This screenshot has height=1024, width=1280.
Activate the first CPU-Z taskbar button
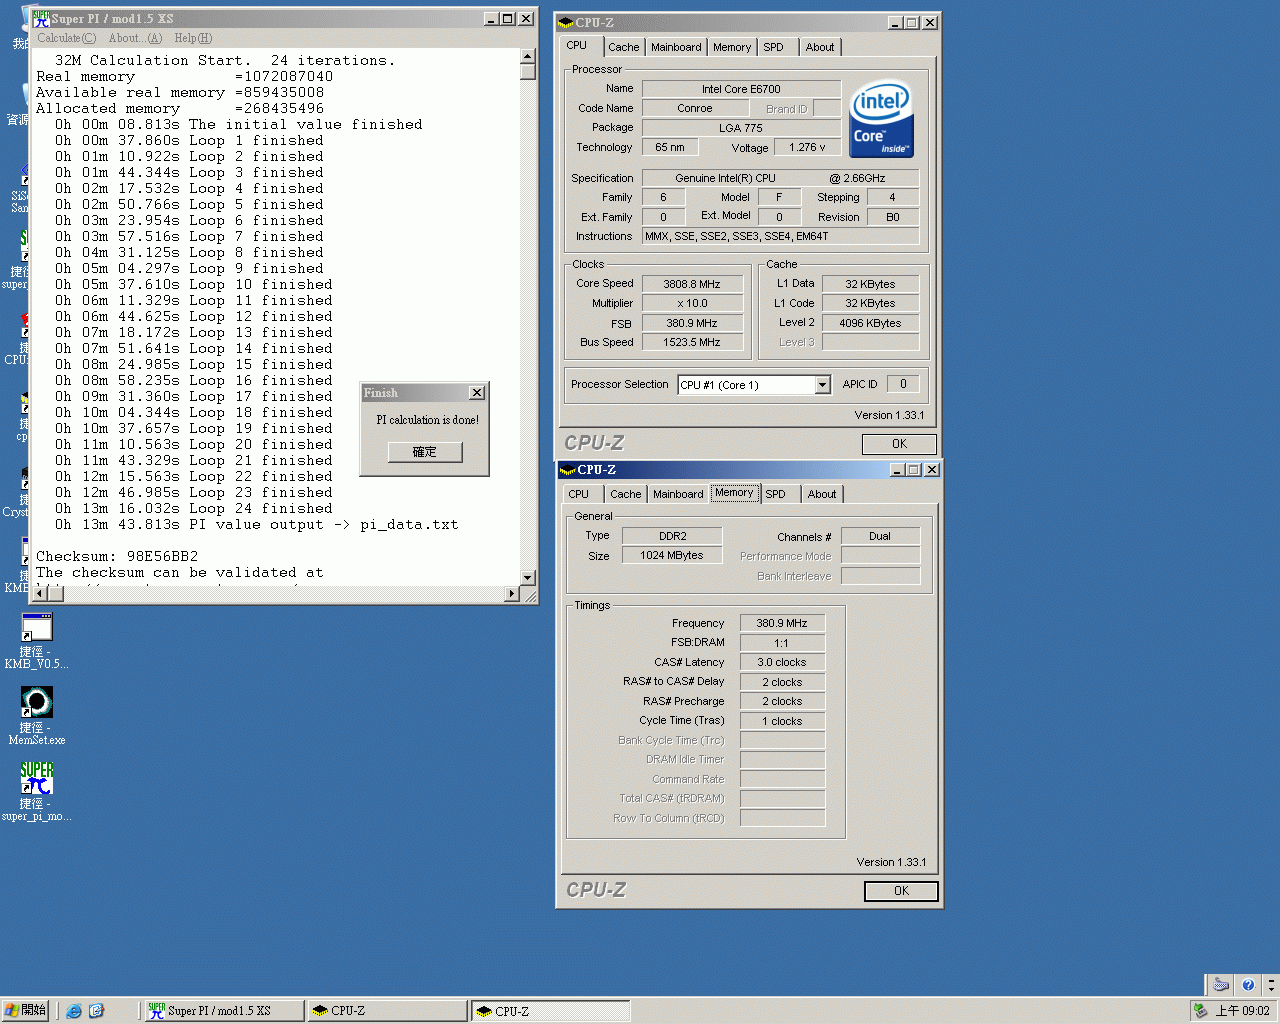tap(388, 1011)
